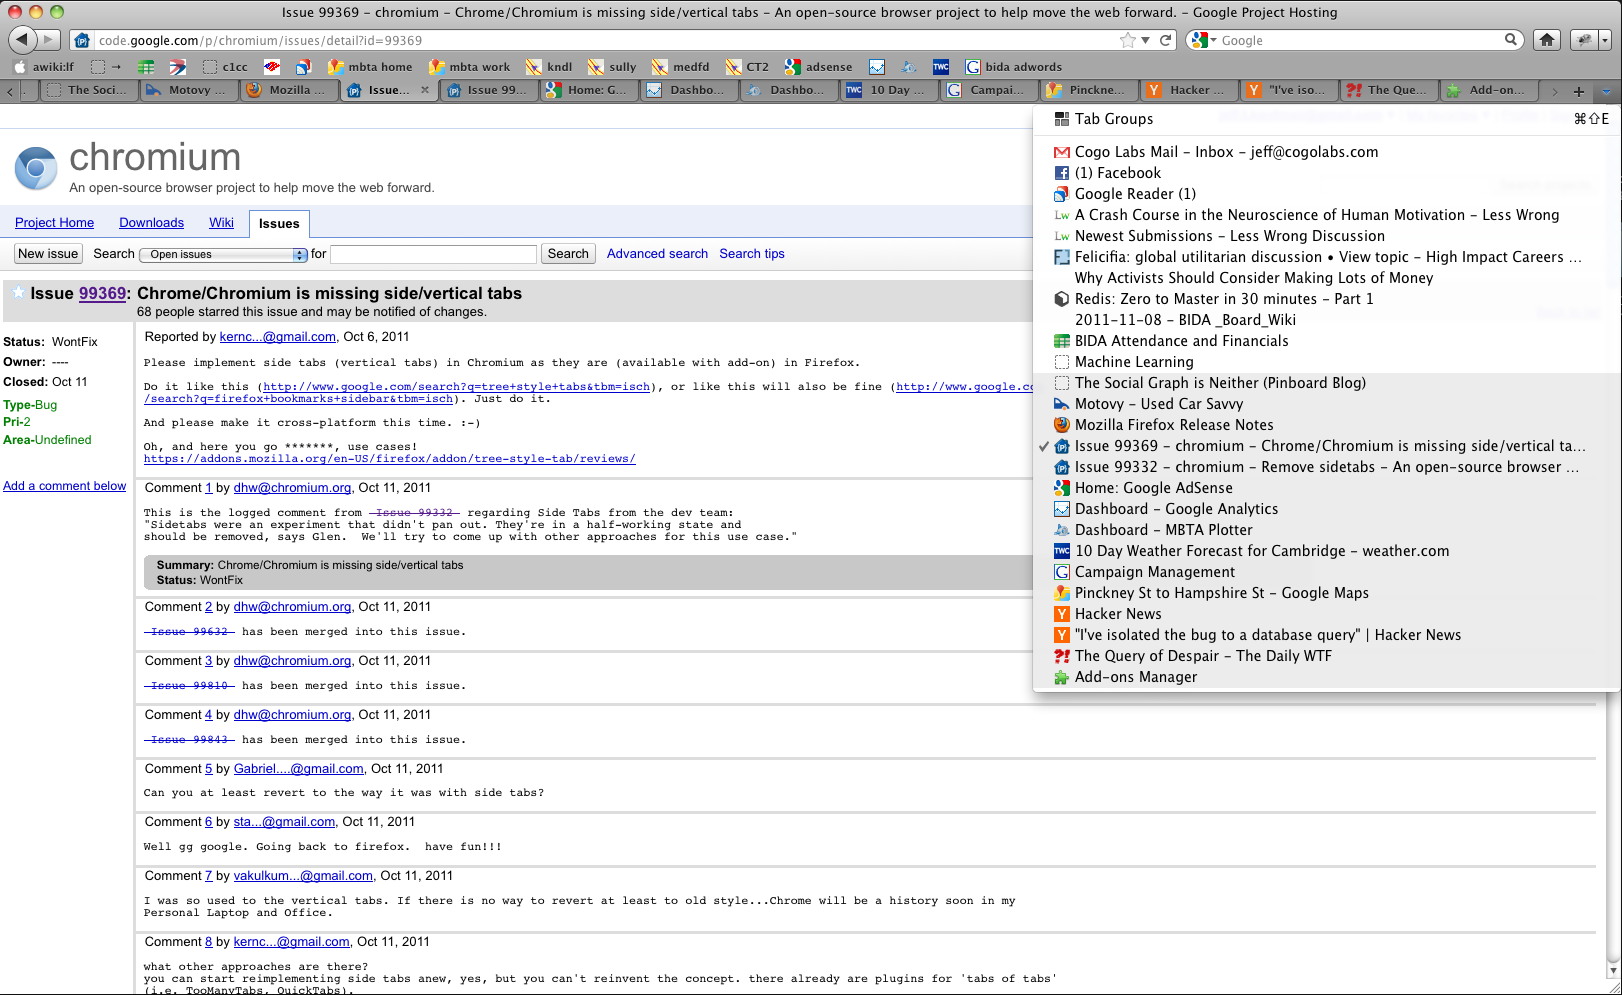Click the Firebug bug icon in toolbar

coord(1583,40)
